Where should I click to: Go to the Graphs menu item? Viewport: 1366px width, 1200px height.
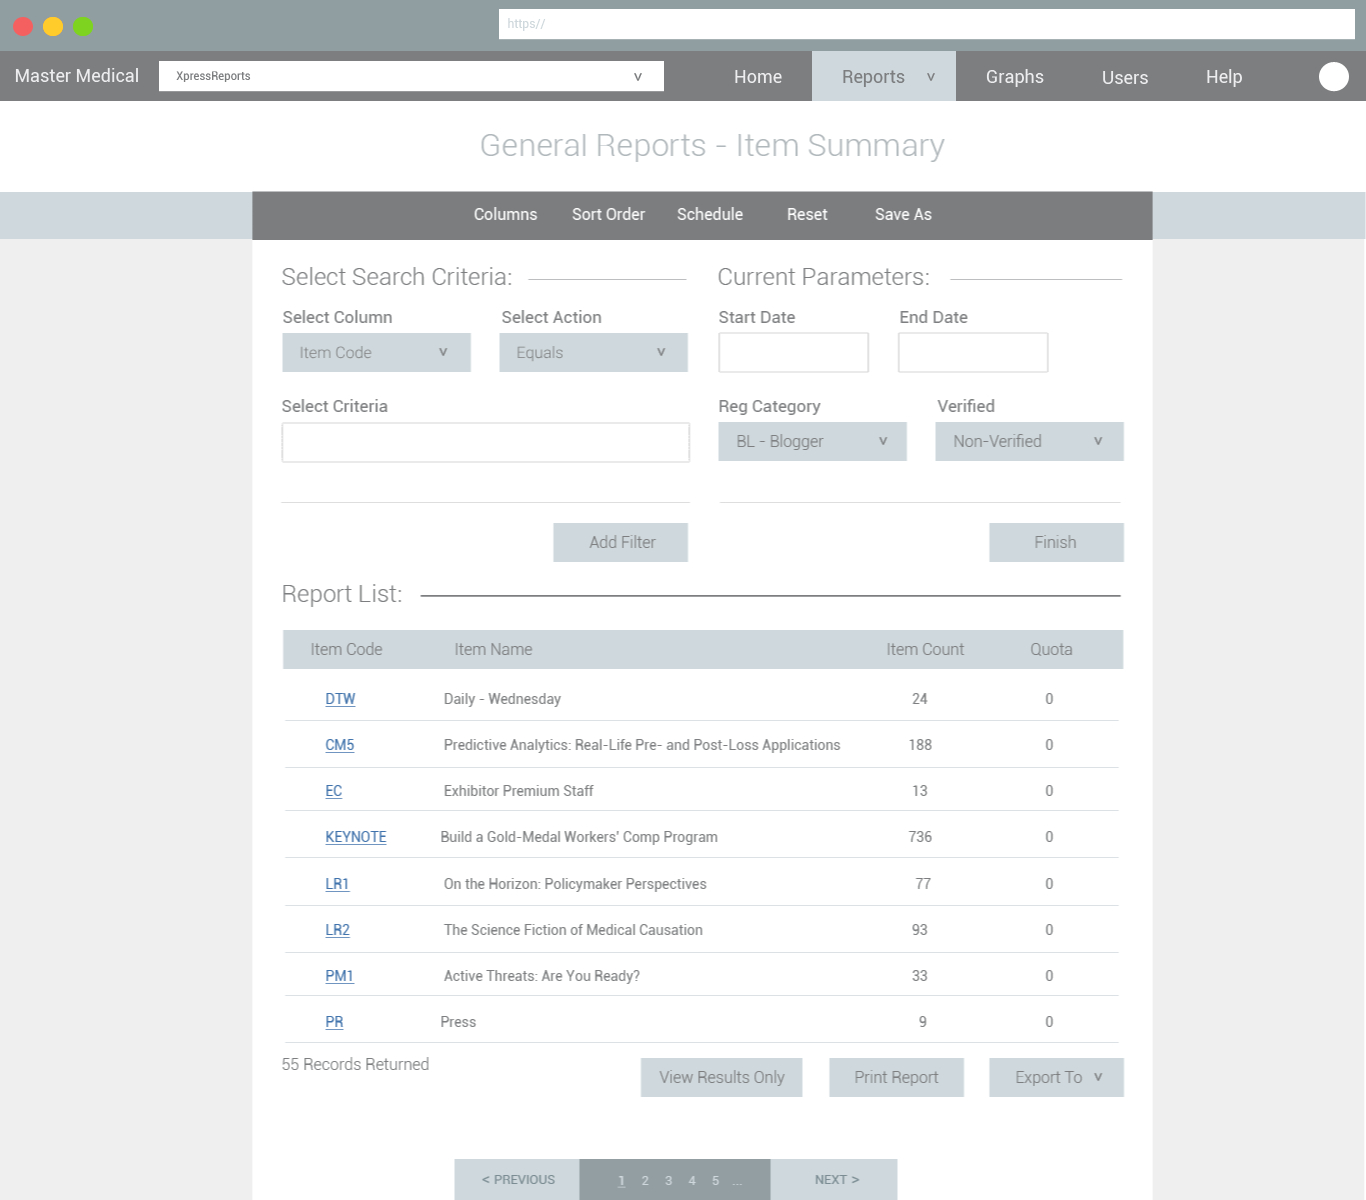tap(1014, 77)
